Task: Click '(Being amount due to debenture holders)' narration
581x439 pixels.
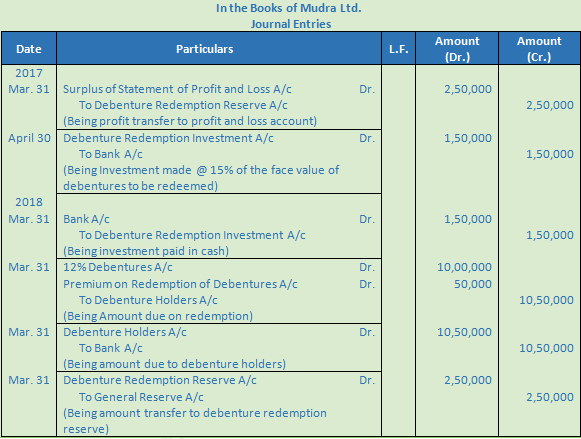Action: click(175, 364)
